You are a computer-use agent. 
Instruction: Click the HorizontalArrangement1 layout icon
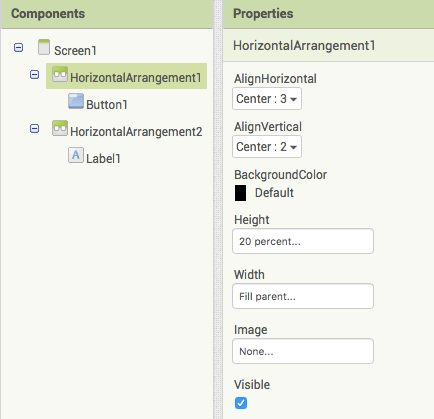click(x=60, y=74)
